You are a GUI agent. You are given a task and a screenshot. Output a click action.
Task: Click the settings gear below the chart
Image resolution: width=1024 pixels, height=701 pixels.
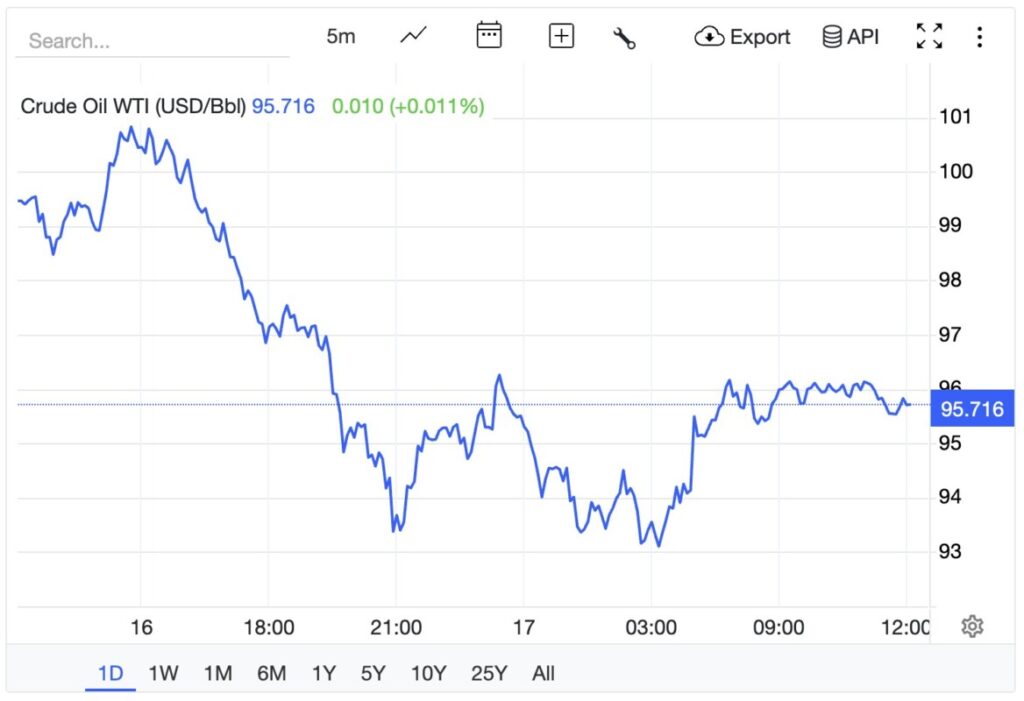coord(972,624)
